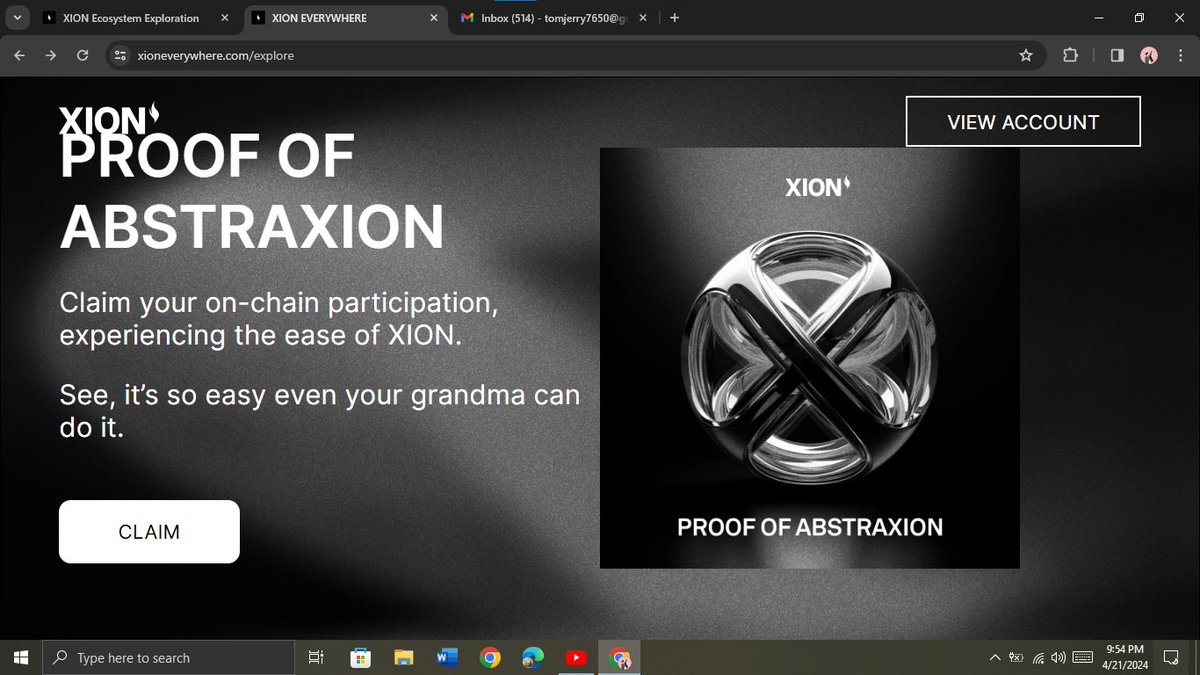The height and width of the screenshot is (675, 1200).
Task: Open YouTube app from taskbar
Action: point(576,657)
